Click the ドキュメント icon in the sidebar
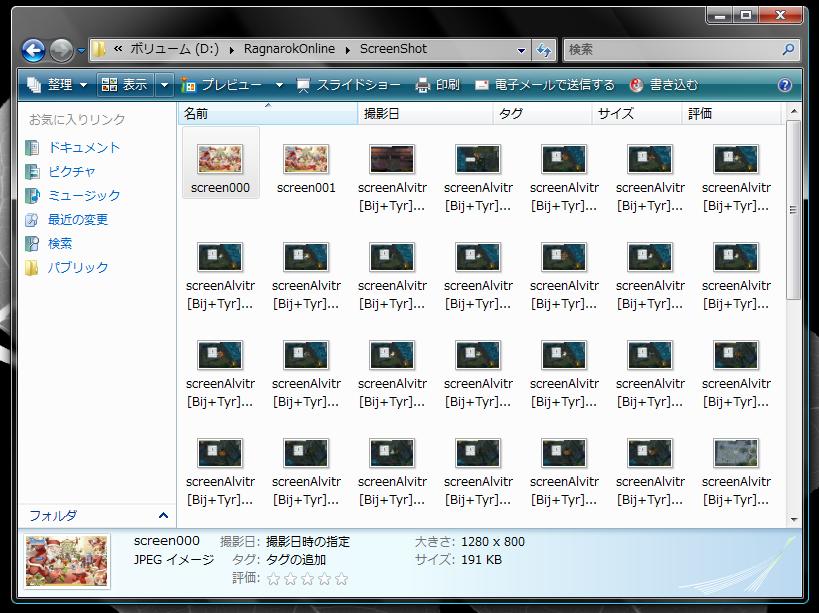Viewport: 819px width, 613px height. coord(32,148)
